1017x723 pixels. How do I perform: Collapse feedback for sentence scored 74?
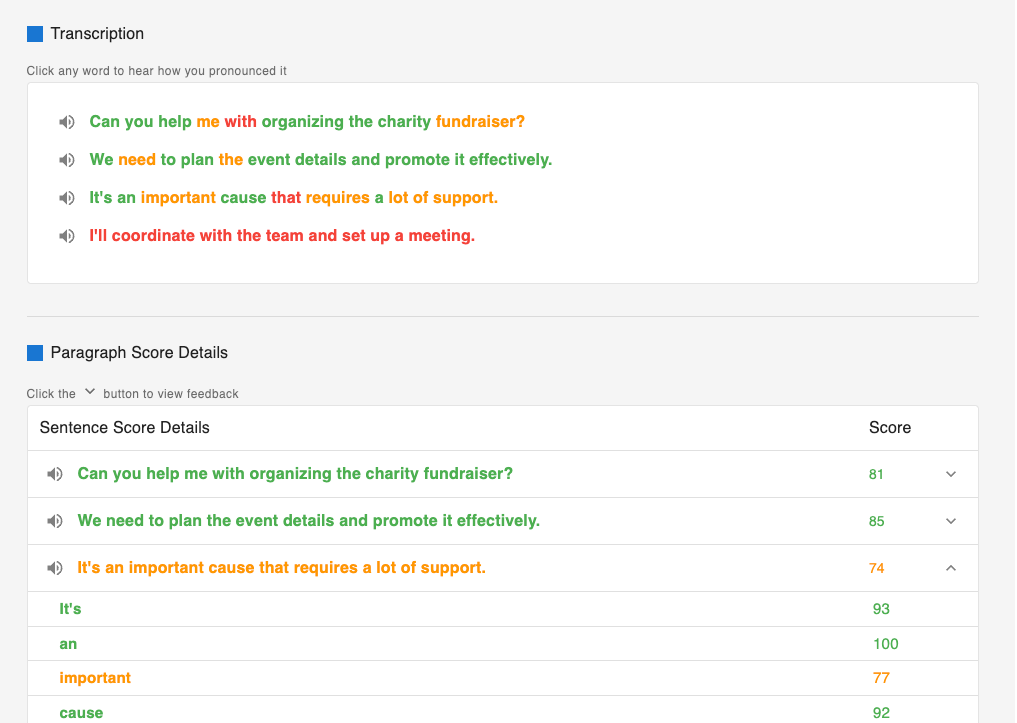click(951, 568)
